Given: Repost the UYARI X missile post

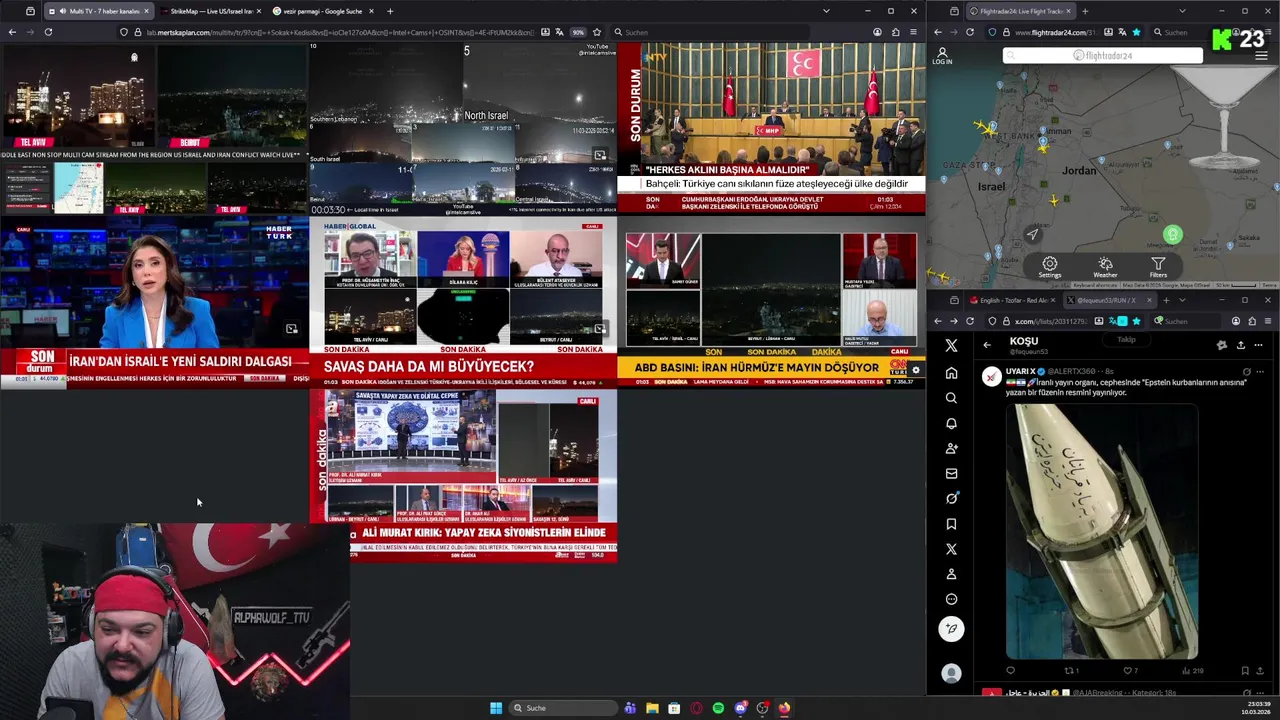Looking at the screenshot, I should 1069,670.
